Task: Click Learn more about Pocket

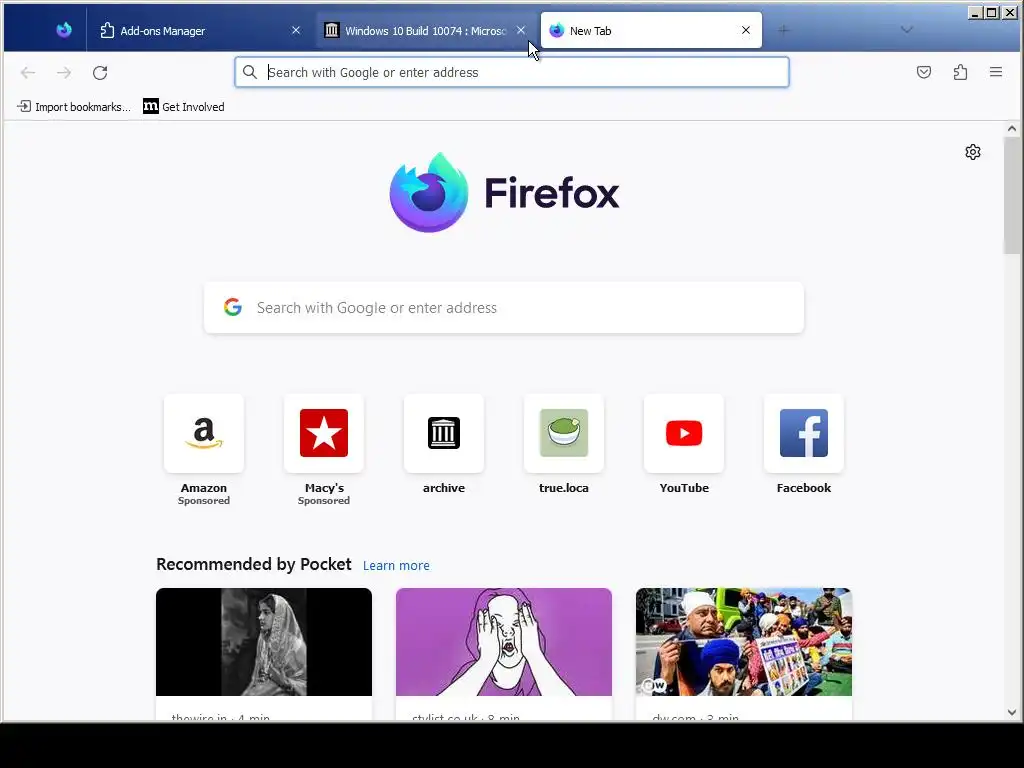Action: tap(396, 566)
